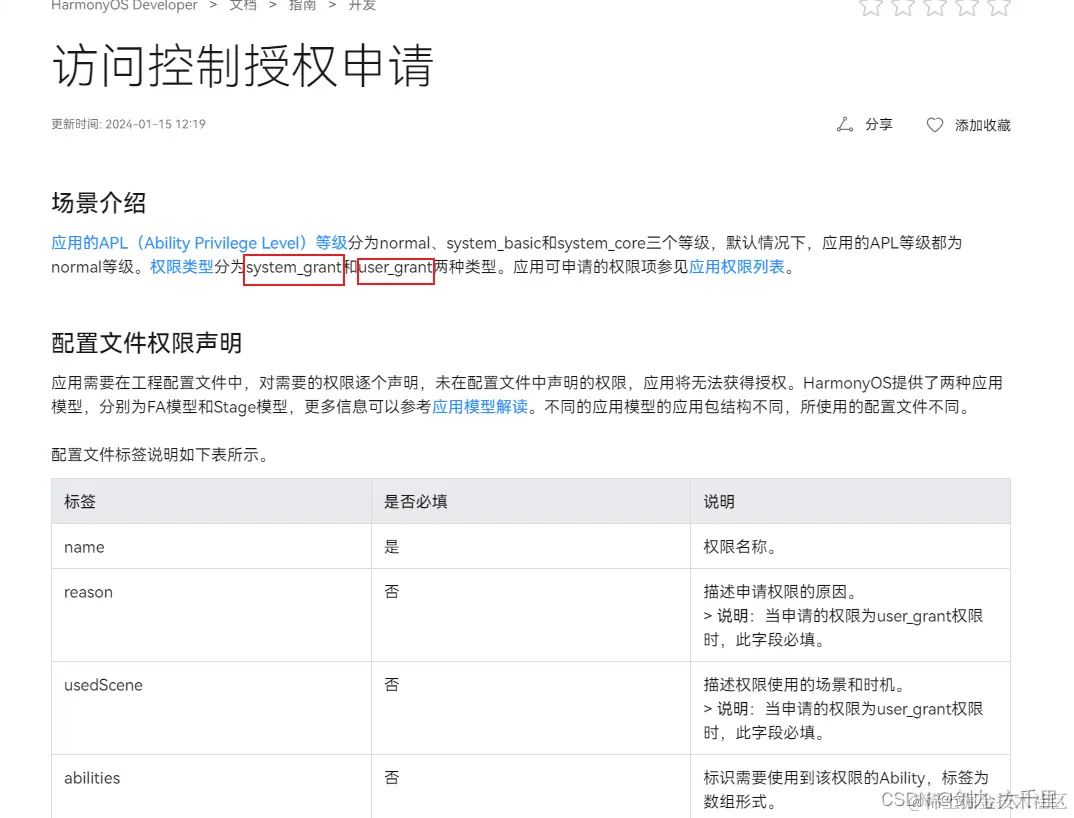Go to 指南 breadcrumb
Screen dimensions: 1074x818
[302, 5]
